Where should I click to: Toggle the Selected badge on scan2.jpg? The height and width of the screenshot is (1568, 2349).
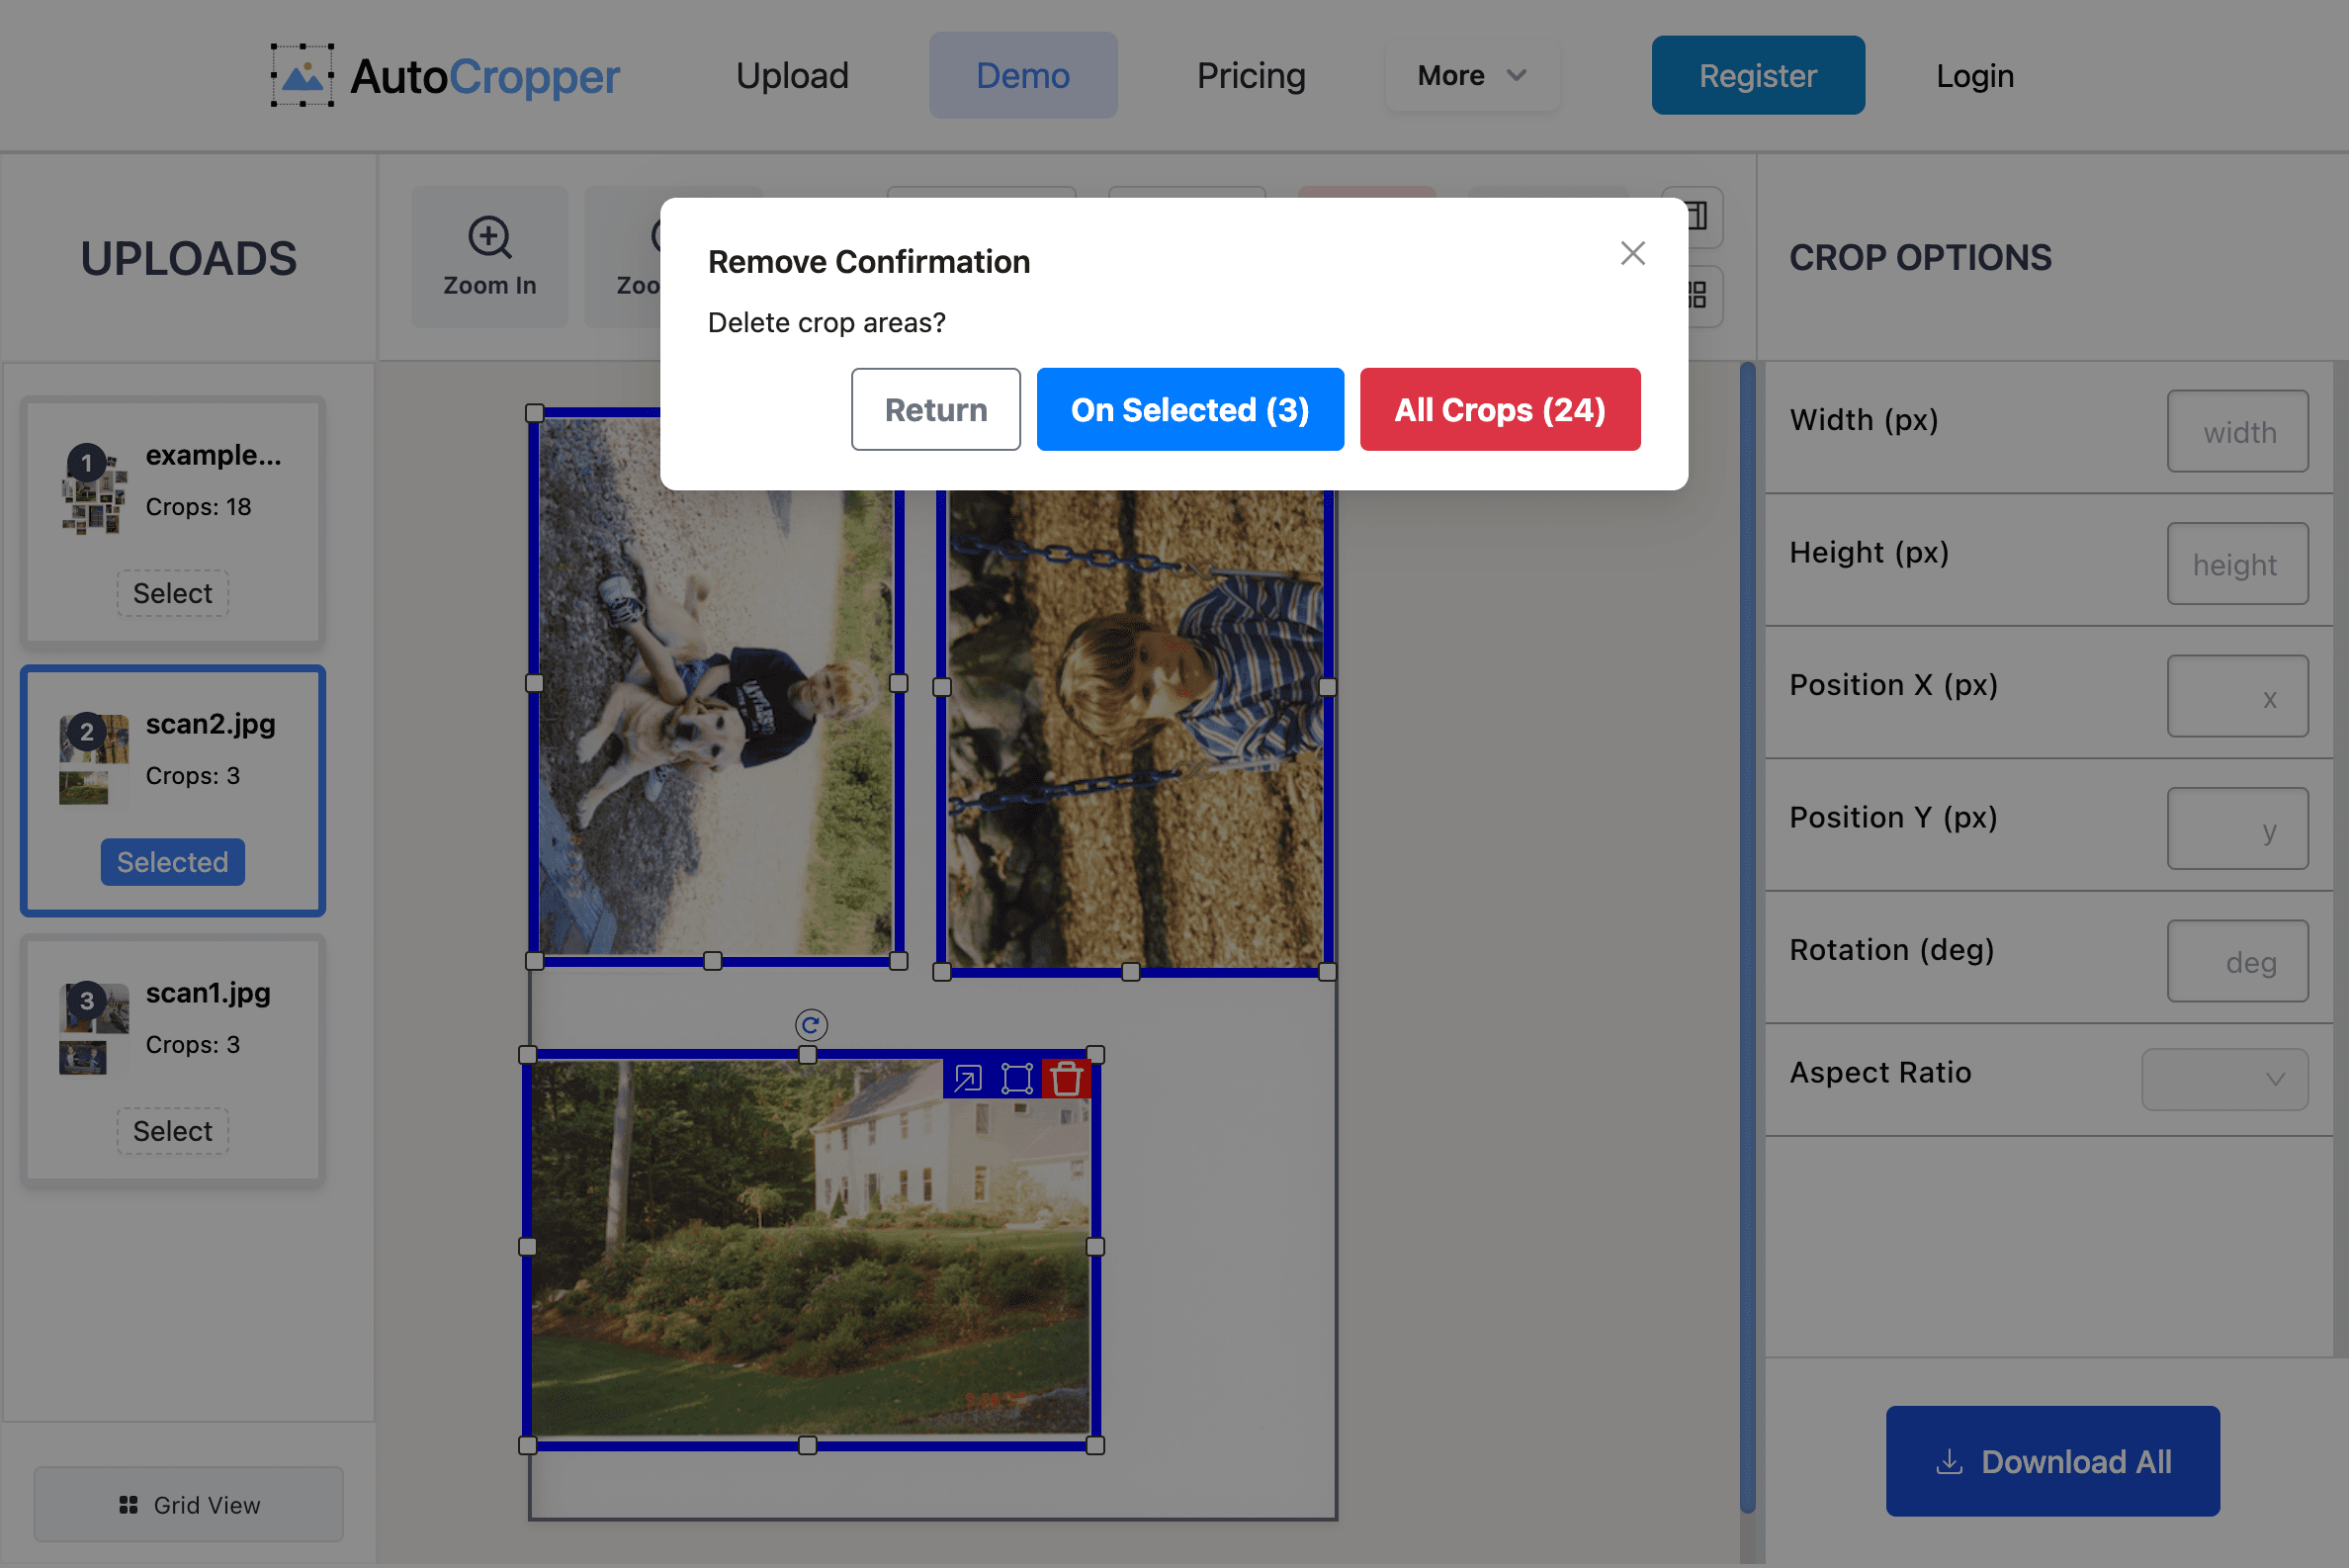click(172, 862)
